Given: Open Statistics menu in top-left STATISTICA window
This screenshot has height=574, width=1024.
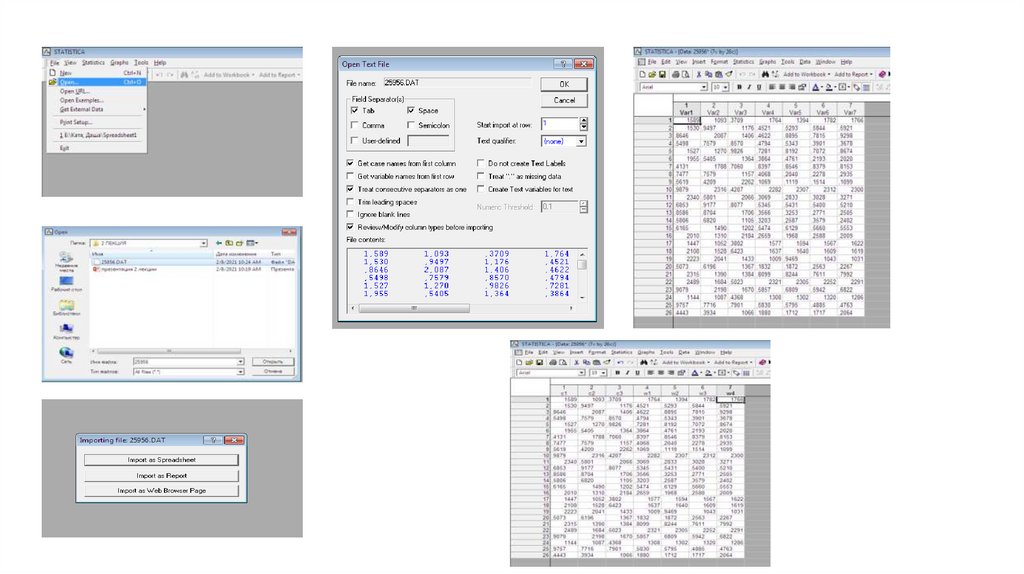Looking at the screenshot, I should (x=93, y=63).
